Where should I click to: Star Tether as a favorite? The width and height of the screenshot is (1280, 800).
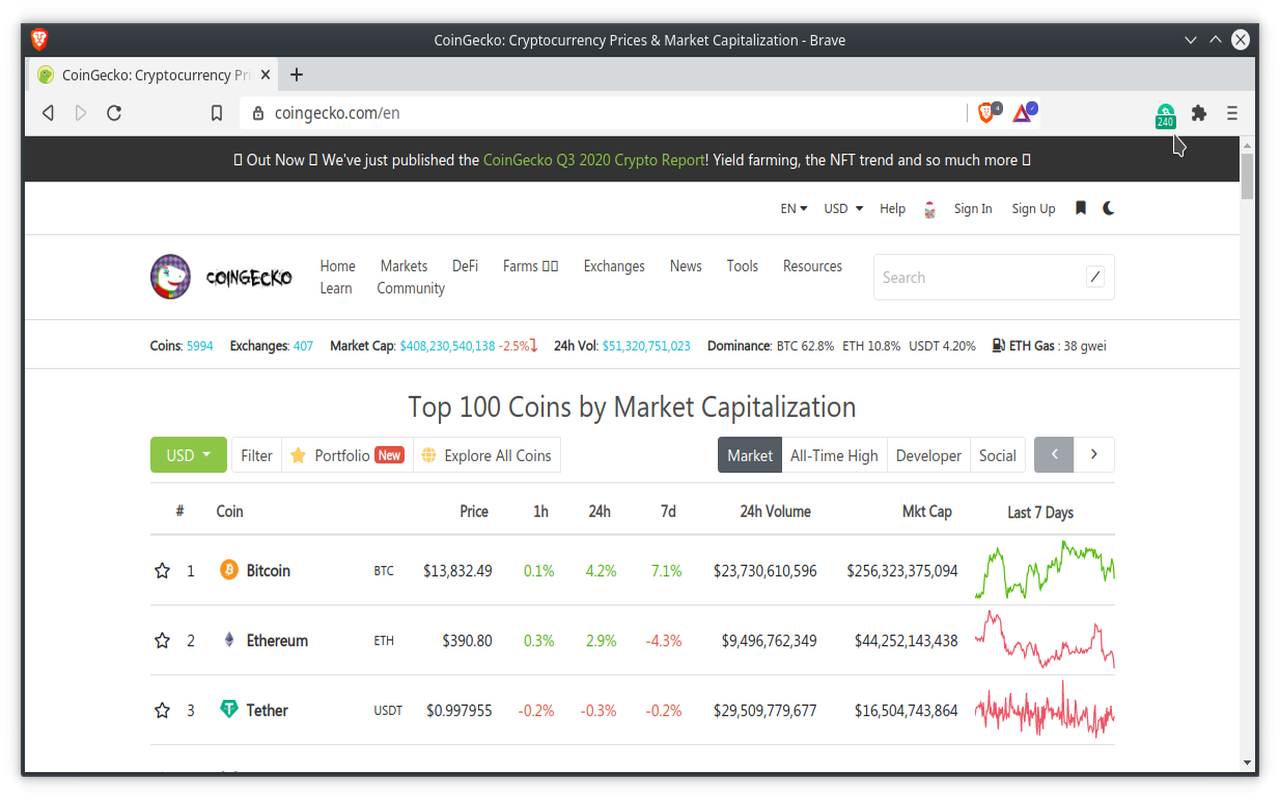pyautogui.click(x=162, y=711)
